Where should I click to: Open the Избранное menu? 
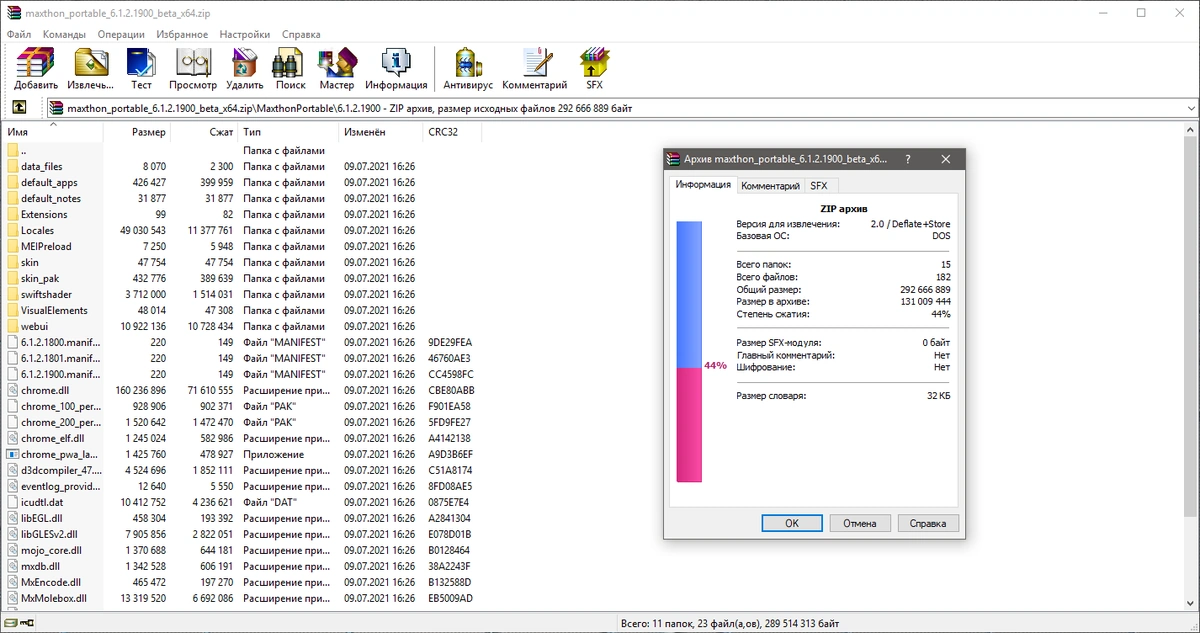pyautogui.click(x=183, y=34)
